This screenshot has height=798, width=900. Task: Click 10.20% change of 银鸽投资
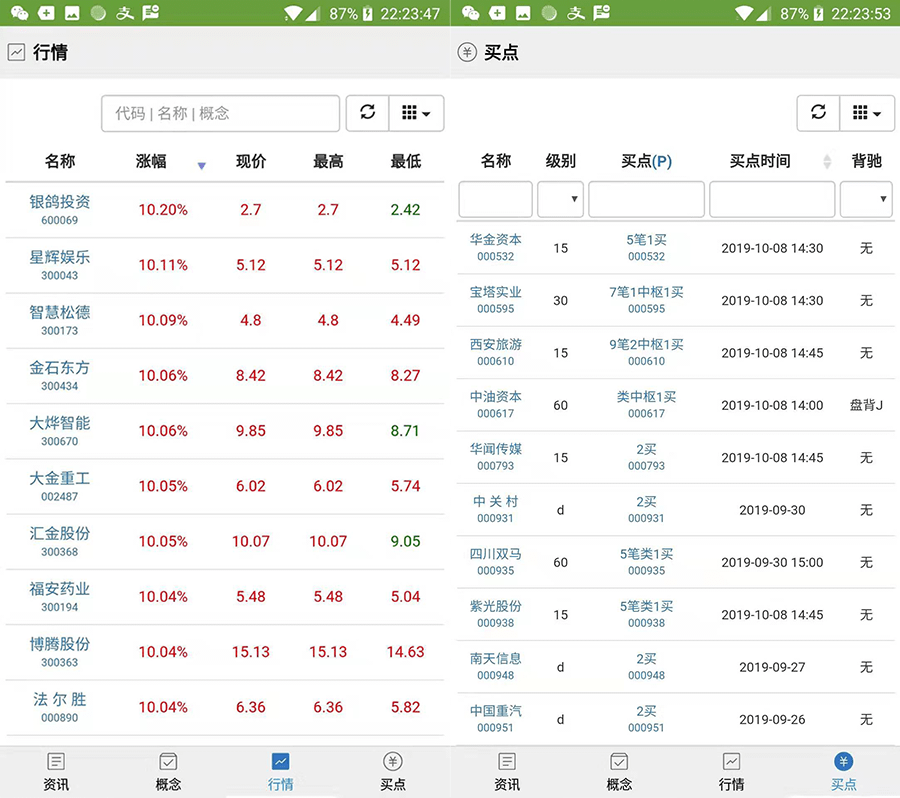click(163, 210)
